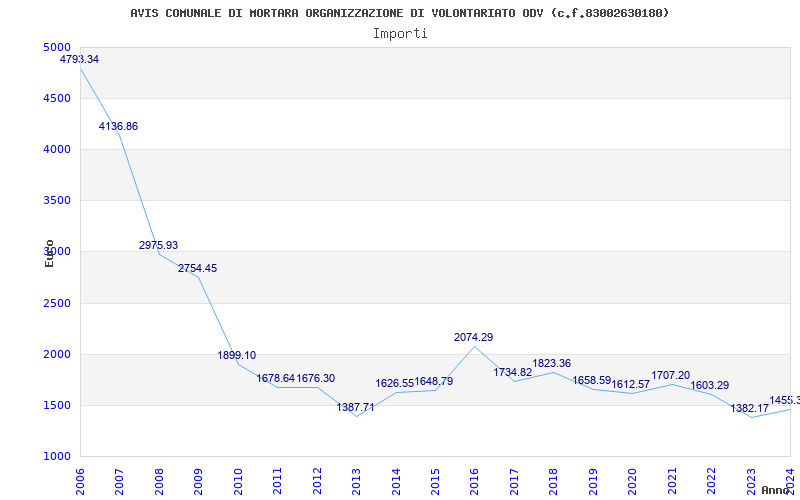The height and width of the screenshot is (500, 800).
Task: Click the 4000 y-axis tick
Action: point(57,149)
